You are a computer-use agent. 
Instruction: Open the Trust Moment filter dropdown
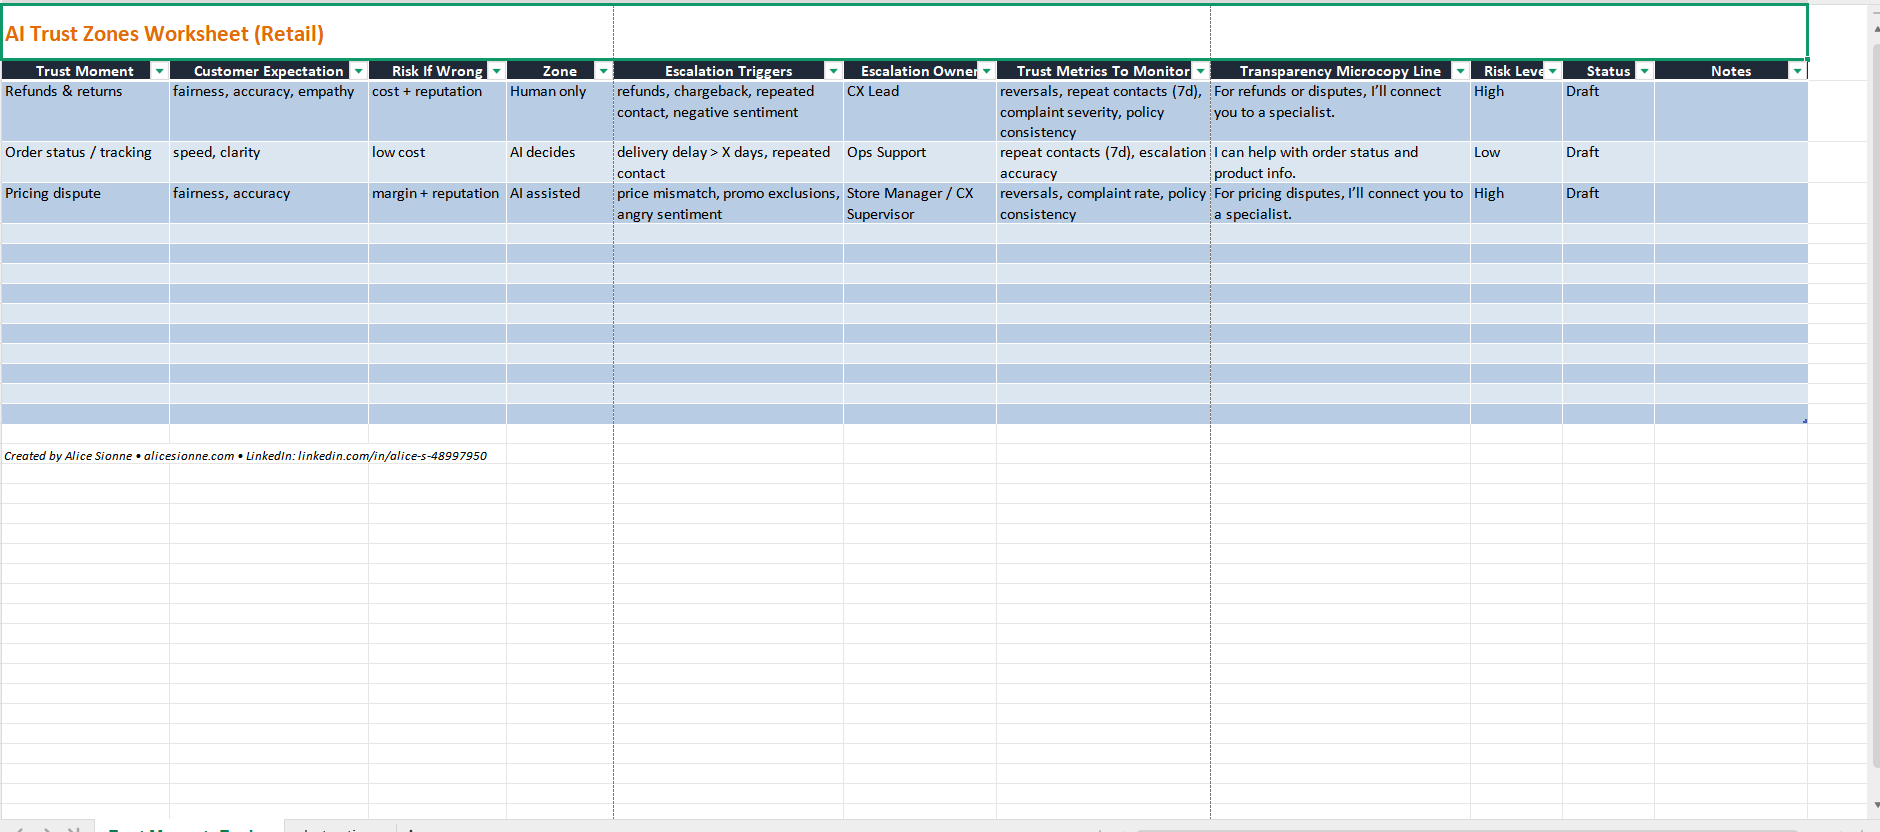(158, 71)
